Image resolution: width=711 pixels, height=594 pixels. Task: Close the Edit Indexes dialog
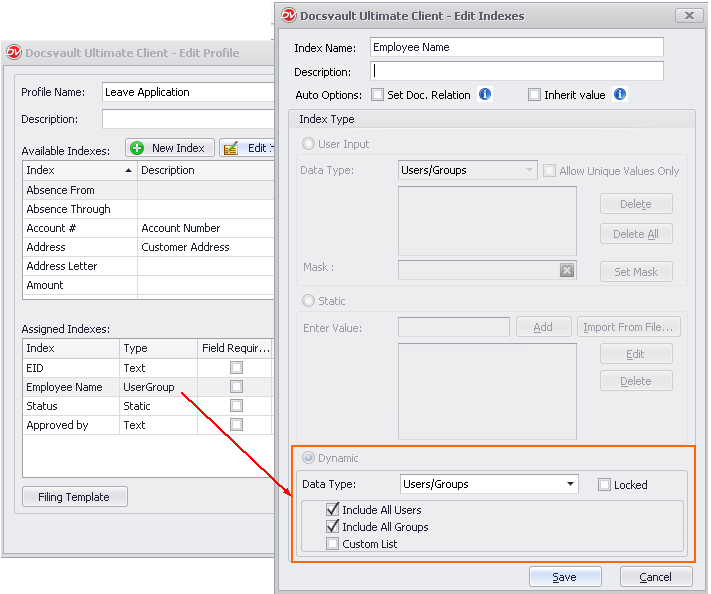[x=689, y=15]
